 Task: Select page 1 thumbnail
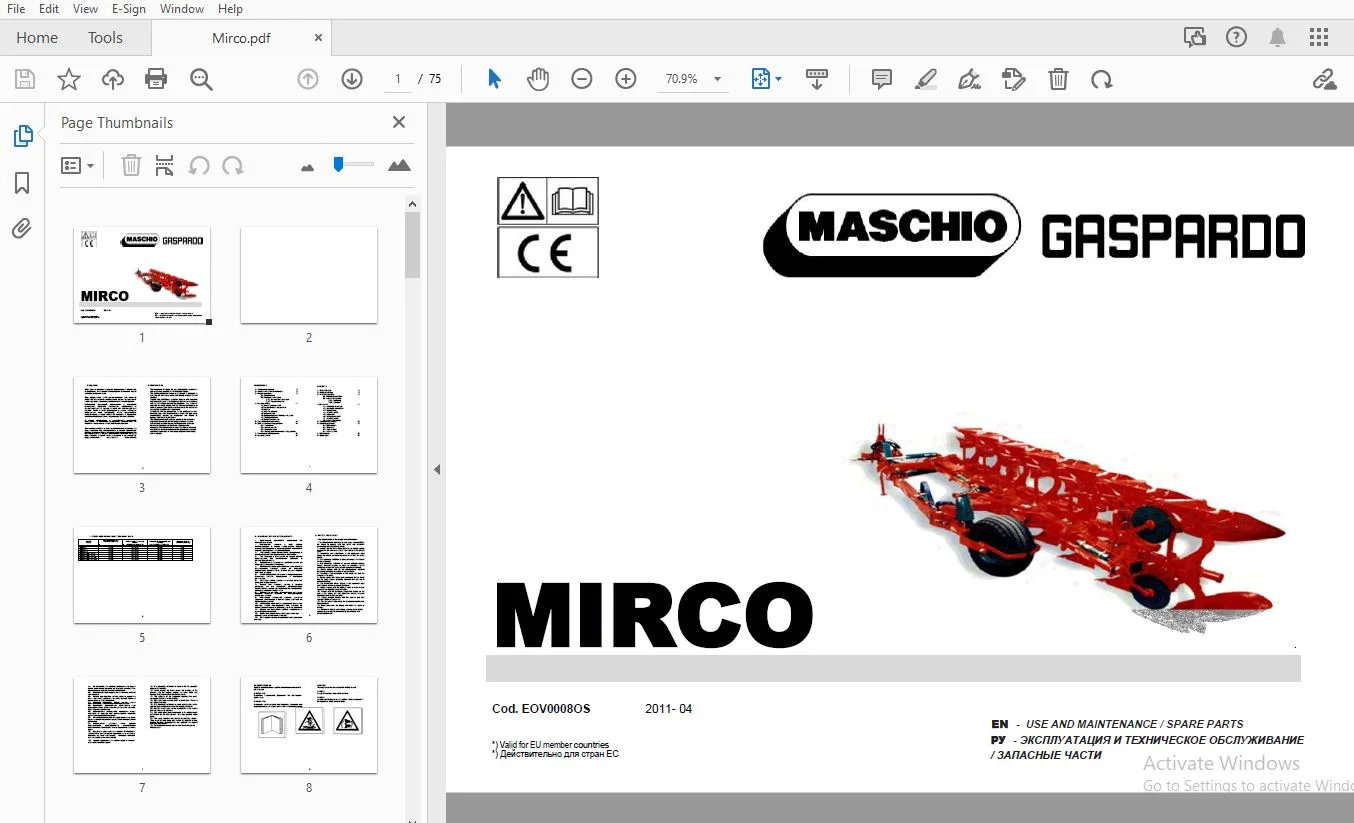tap(142, 275)
